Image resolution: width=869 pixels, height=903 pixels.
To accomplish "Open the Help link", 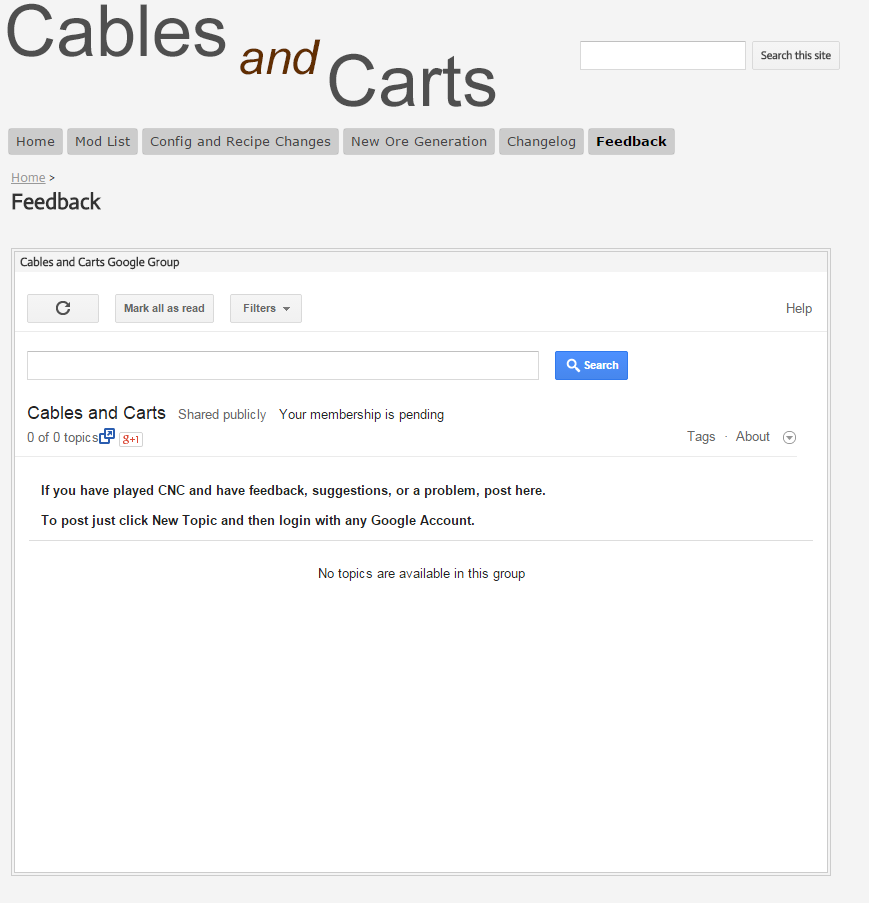I will 798,308.
